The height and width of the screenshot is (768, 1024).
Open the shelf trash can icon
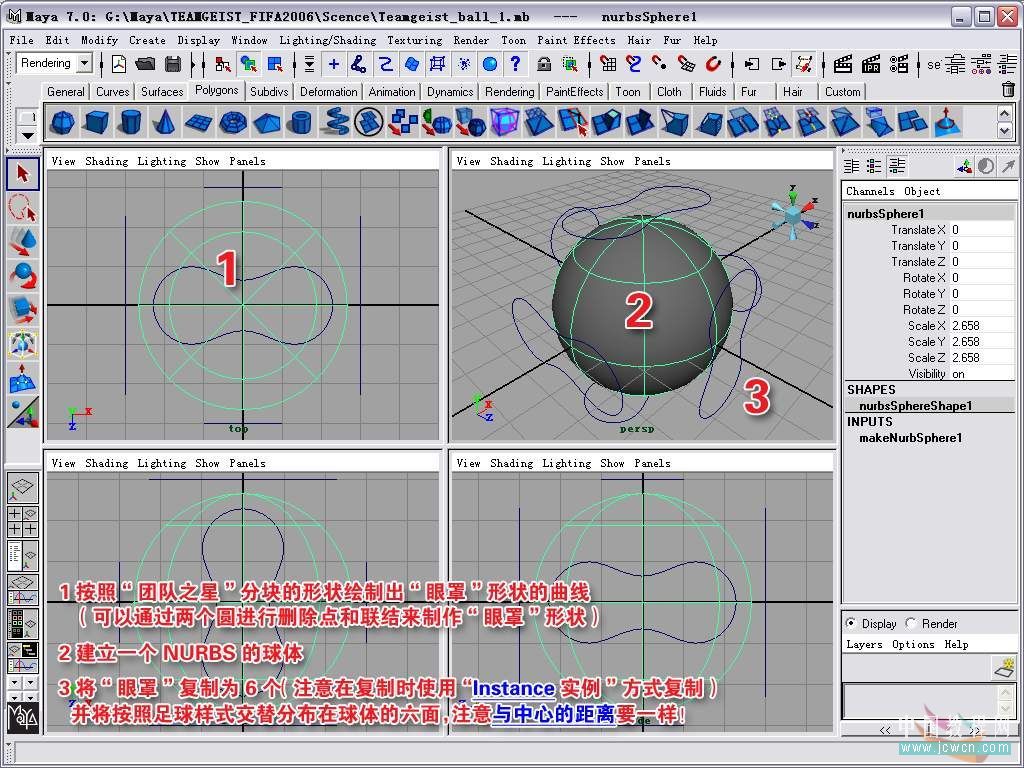(1008, 89)
